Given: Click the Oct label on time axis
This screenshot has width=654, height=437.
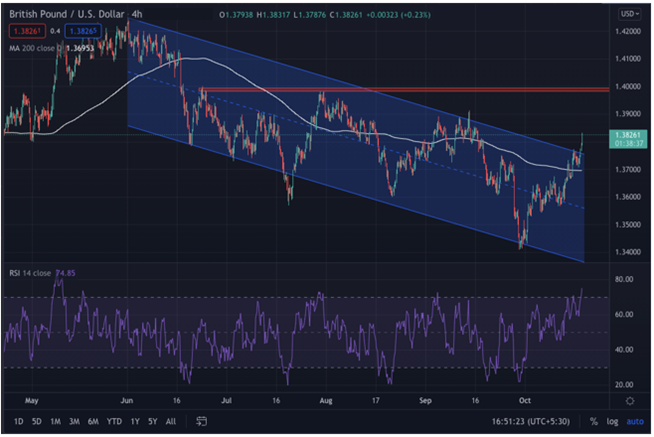Looking at the screenshot, I should pos(525,400).
